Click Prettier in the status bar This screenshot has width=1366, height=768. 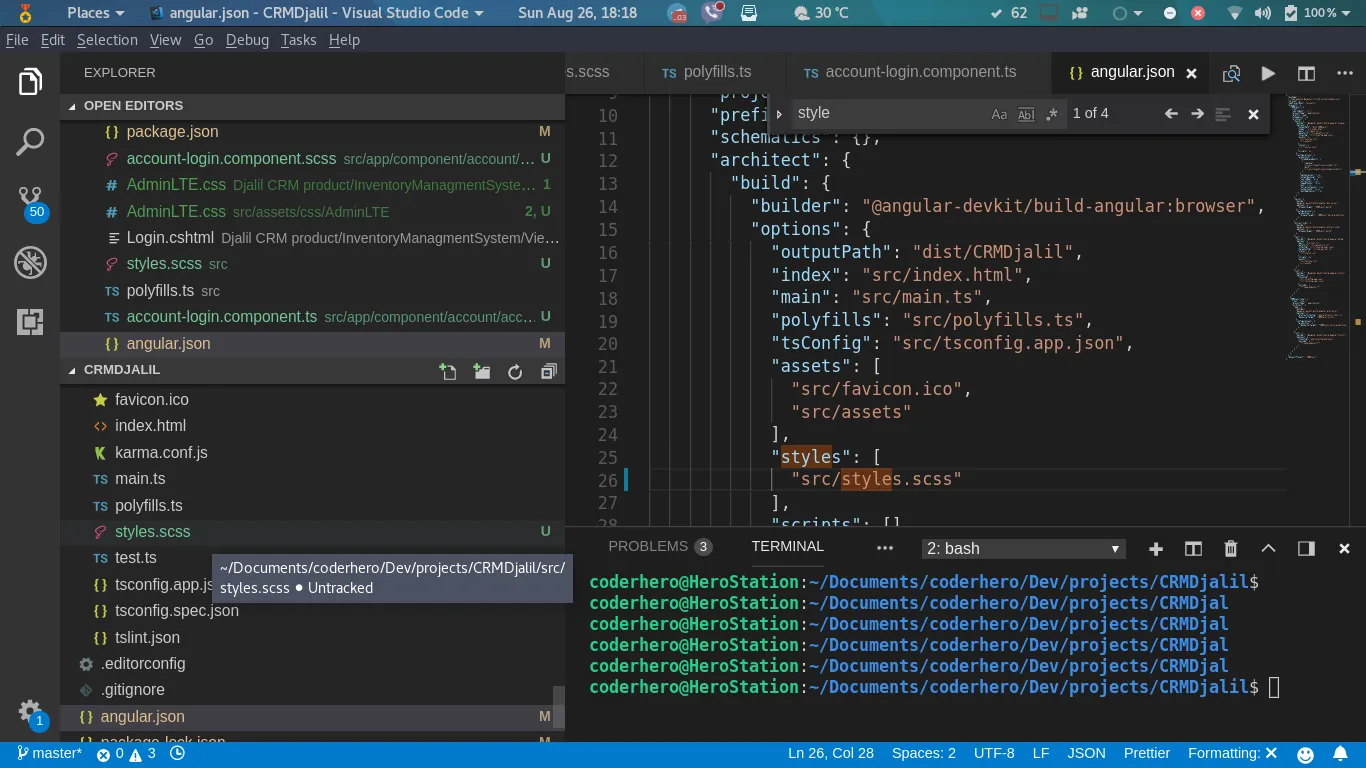(1146, 753)
